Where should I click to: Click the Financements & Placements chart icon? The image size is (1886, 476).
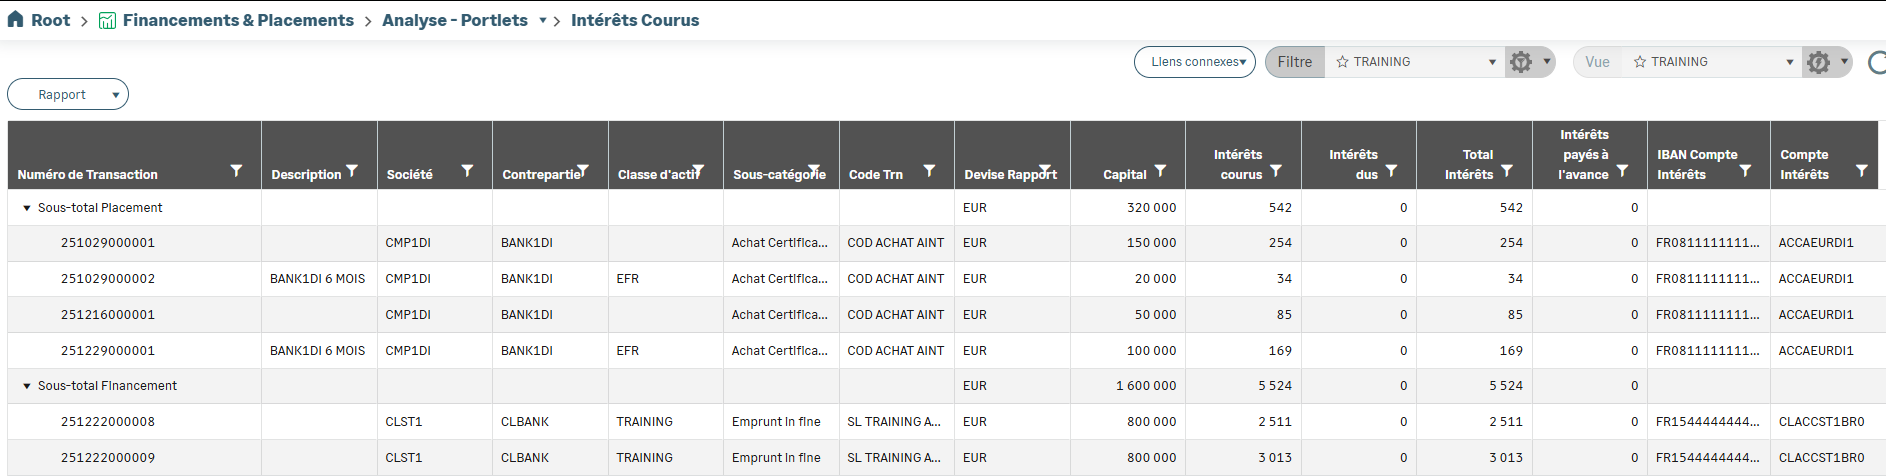click(107, 21)
